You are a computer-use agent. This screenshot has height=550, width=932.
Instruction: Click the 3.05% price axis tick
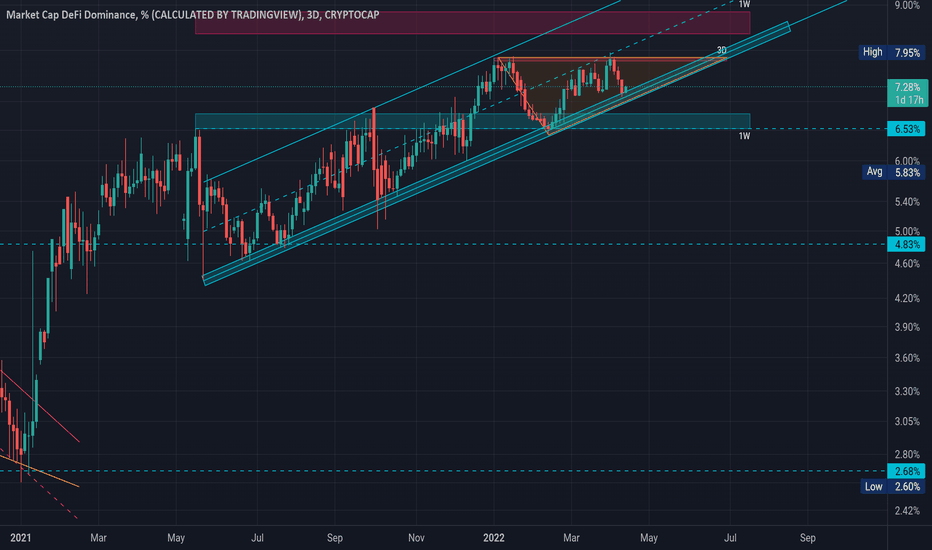(907, 422)
